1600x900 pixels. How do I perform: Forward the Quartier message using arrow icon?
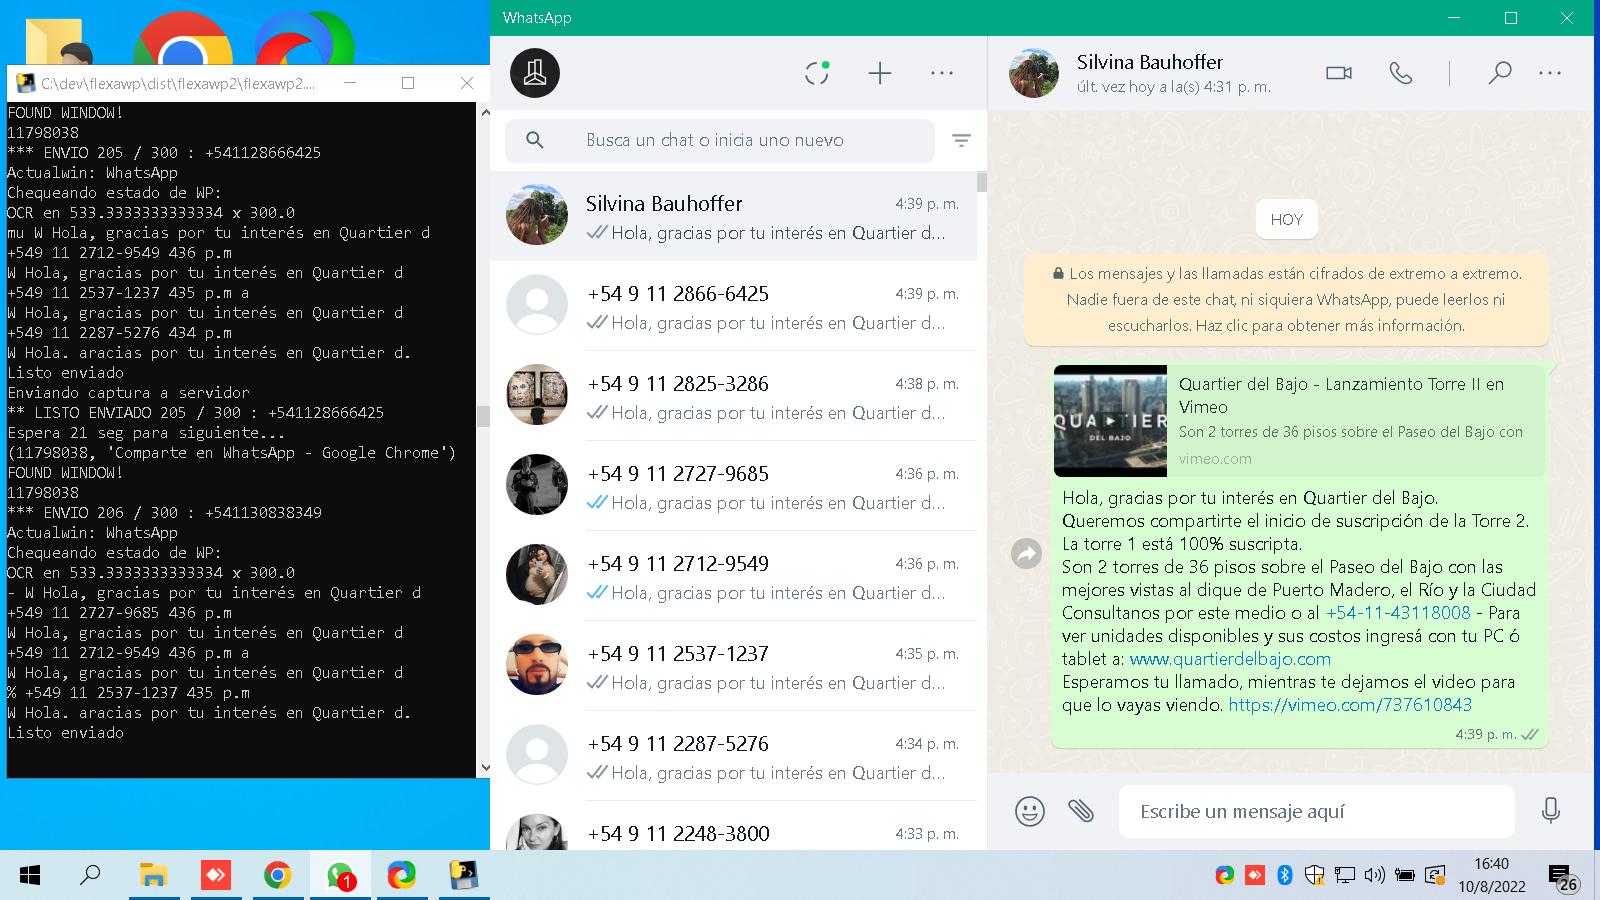pos(1027,553)
